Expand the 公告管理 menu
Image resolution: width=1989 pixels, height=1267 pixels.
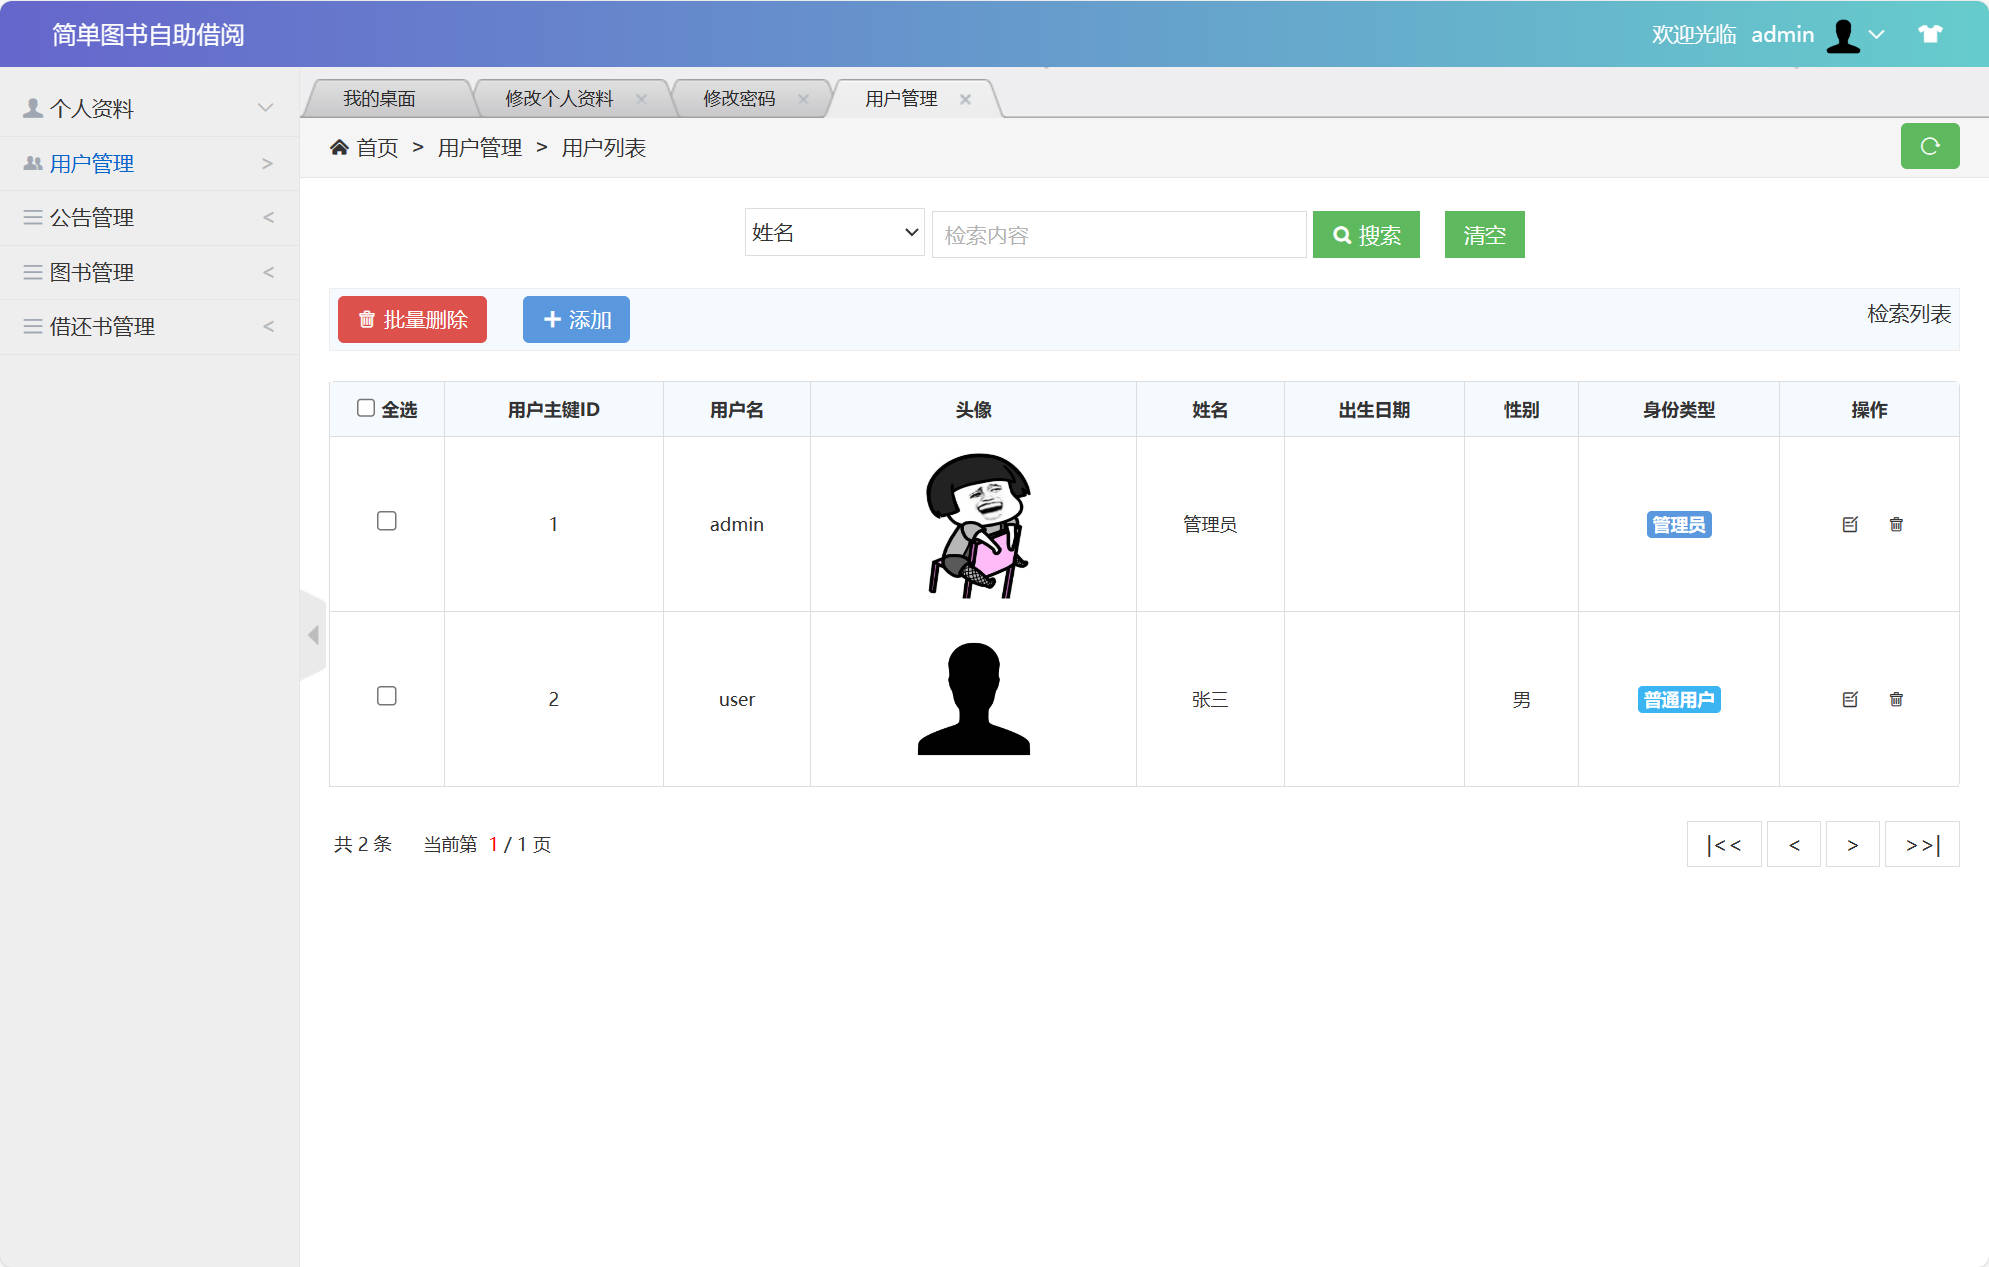click(91, 217)
